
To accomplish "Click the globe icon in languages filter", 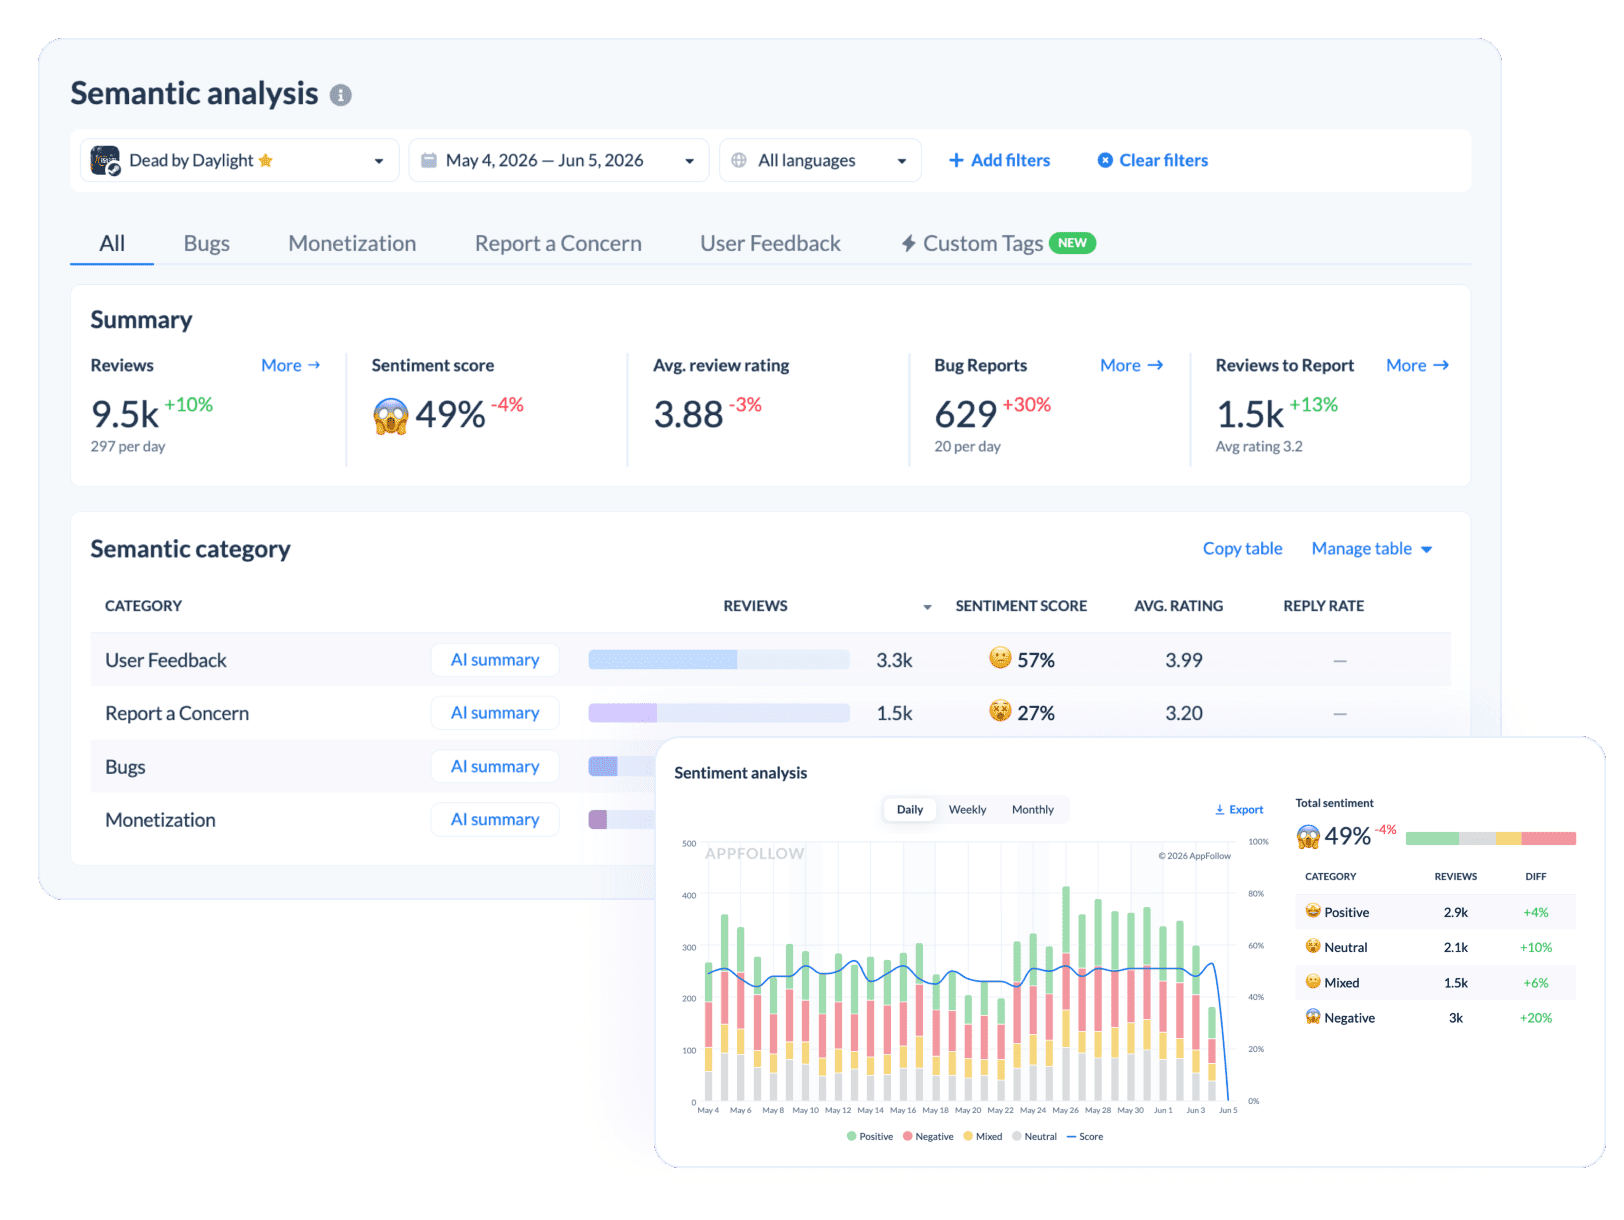I will 739,160.
